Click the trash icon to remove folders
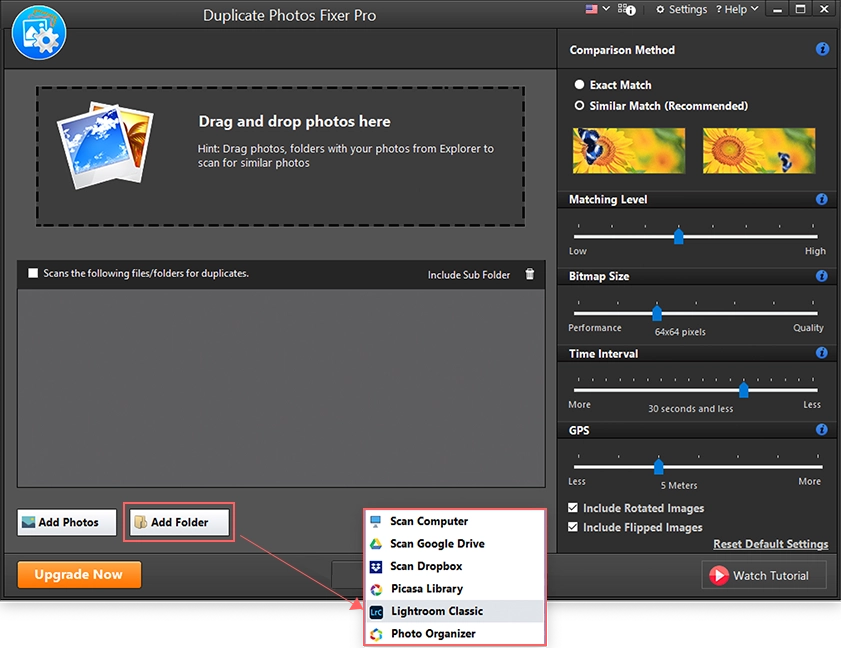Image resolution: width=841 pixels, height=648 pixels. [x=529, y=274]
